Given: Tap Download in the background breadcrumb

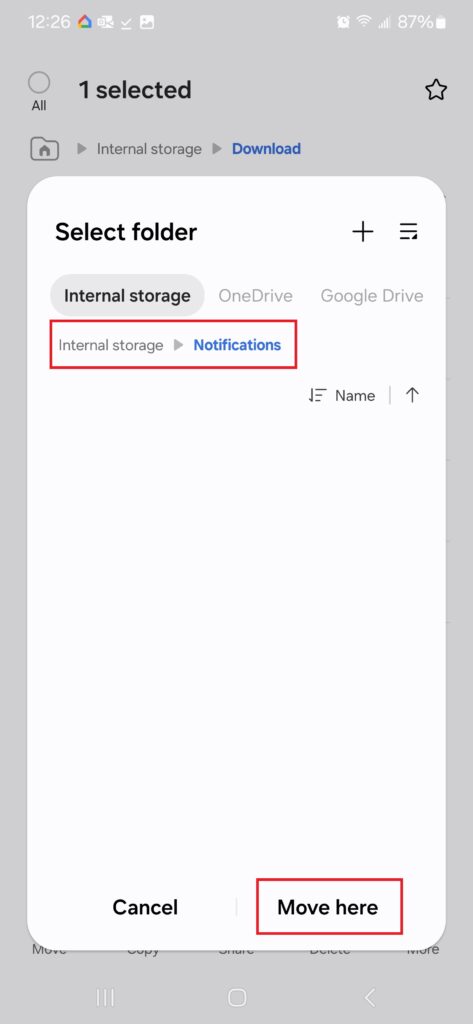Looking at the screenshot, I should click(x=267, y=149).
